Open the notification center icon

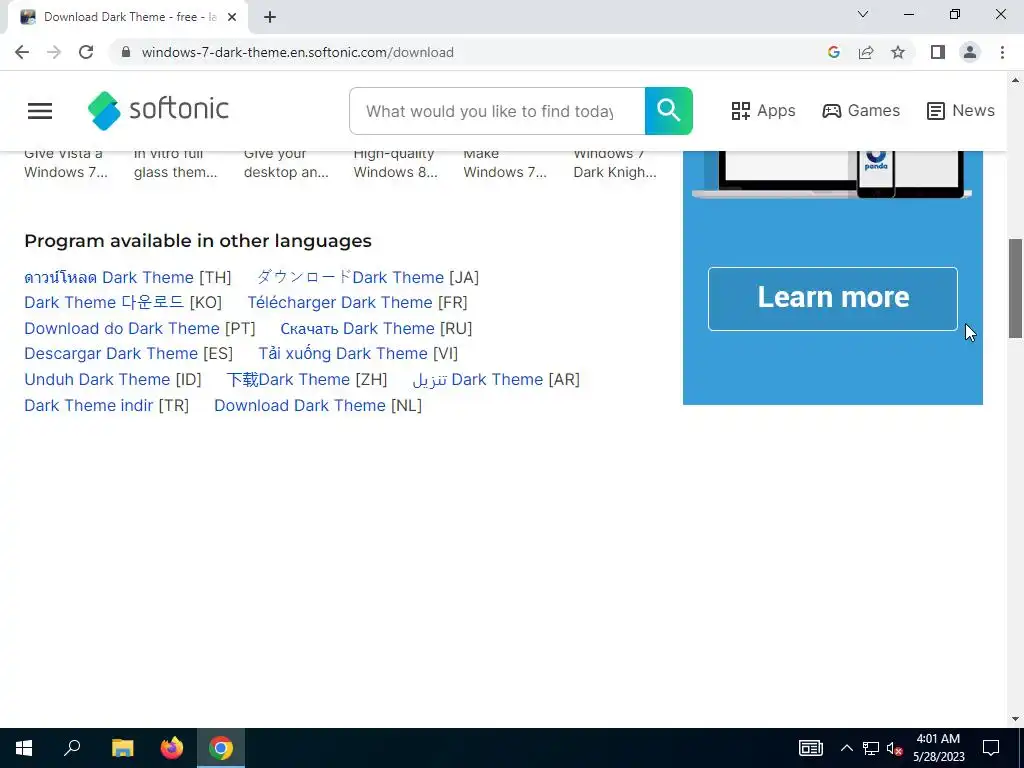991,748
